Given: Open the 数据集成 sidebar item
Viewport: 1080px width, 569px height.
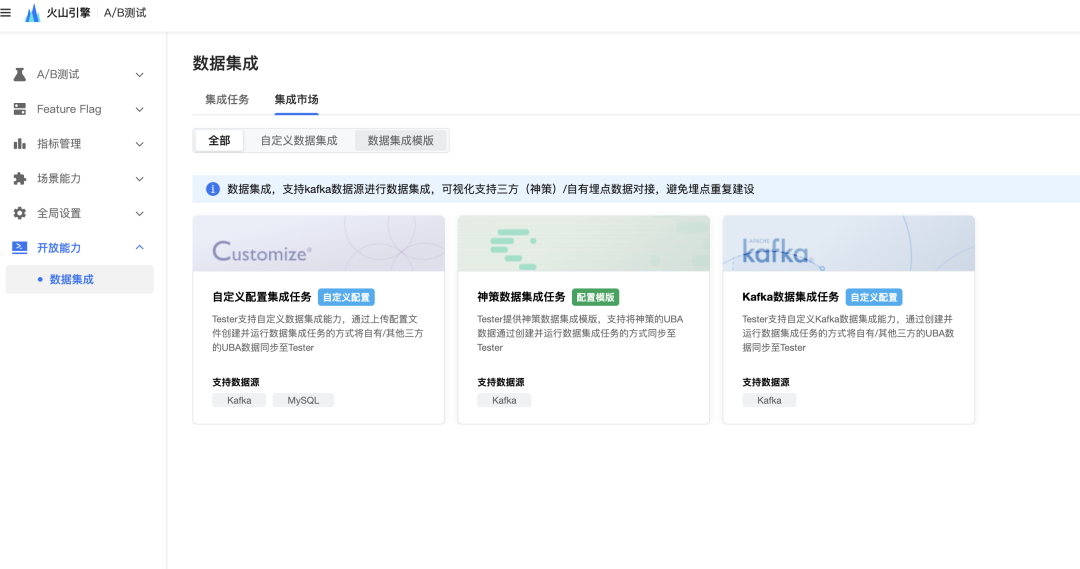Looking at the screenshot, I should [80, 279].
